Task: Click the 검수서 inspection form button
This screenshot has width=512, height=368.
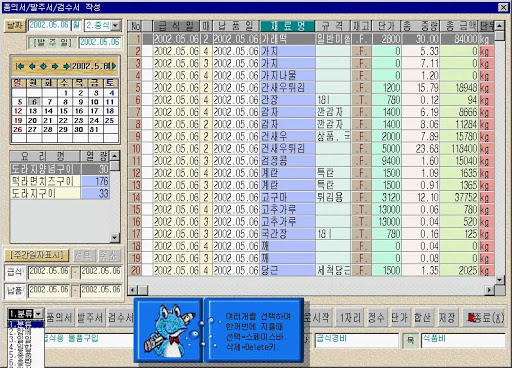Action: point(120,318)
